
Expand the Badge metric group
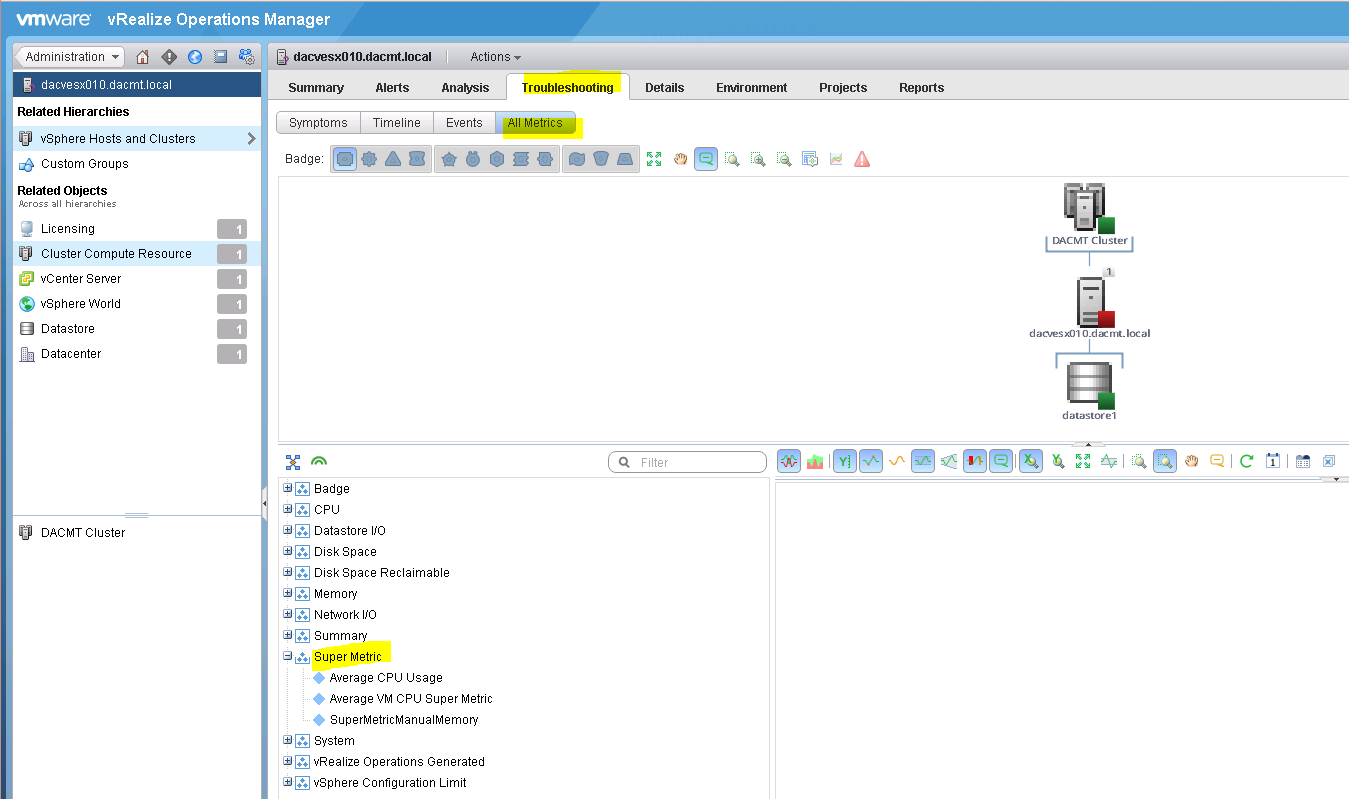click(288, 488)
